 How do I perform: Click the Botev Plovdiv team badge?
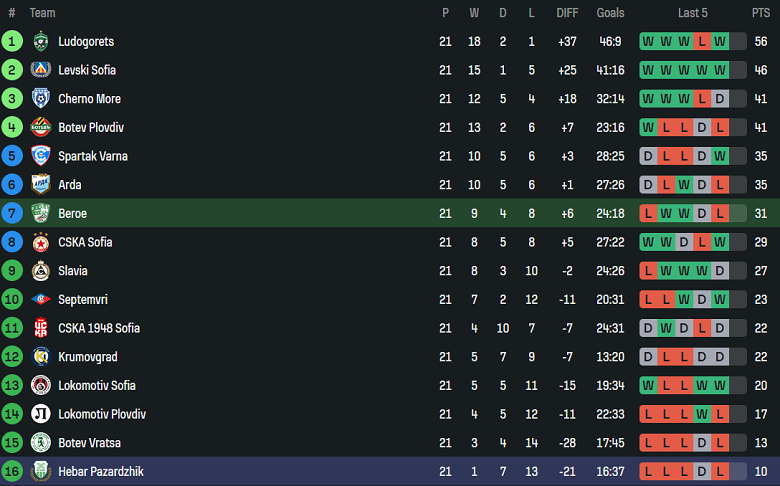coord(41,128)
